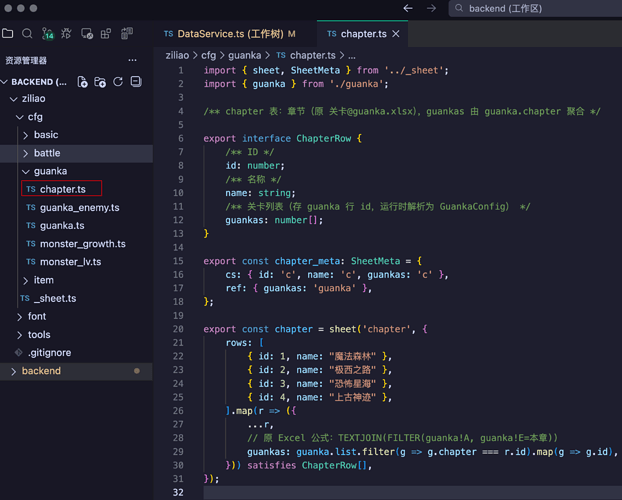Click the "魔法森林" string on line 22
The width and height of the screenshot is (622, 500).
[x=353, y=356]
